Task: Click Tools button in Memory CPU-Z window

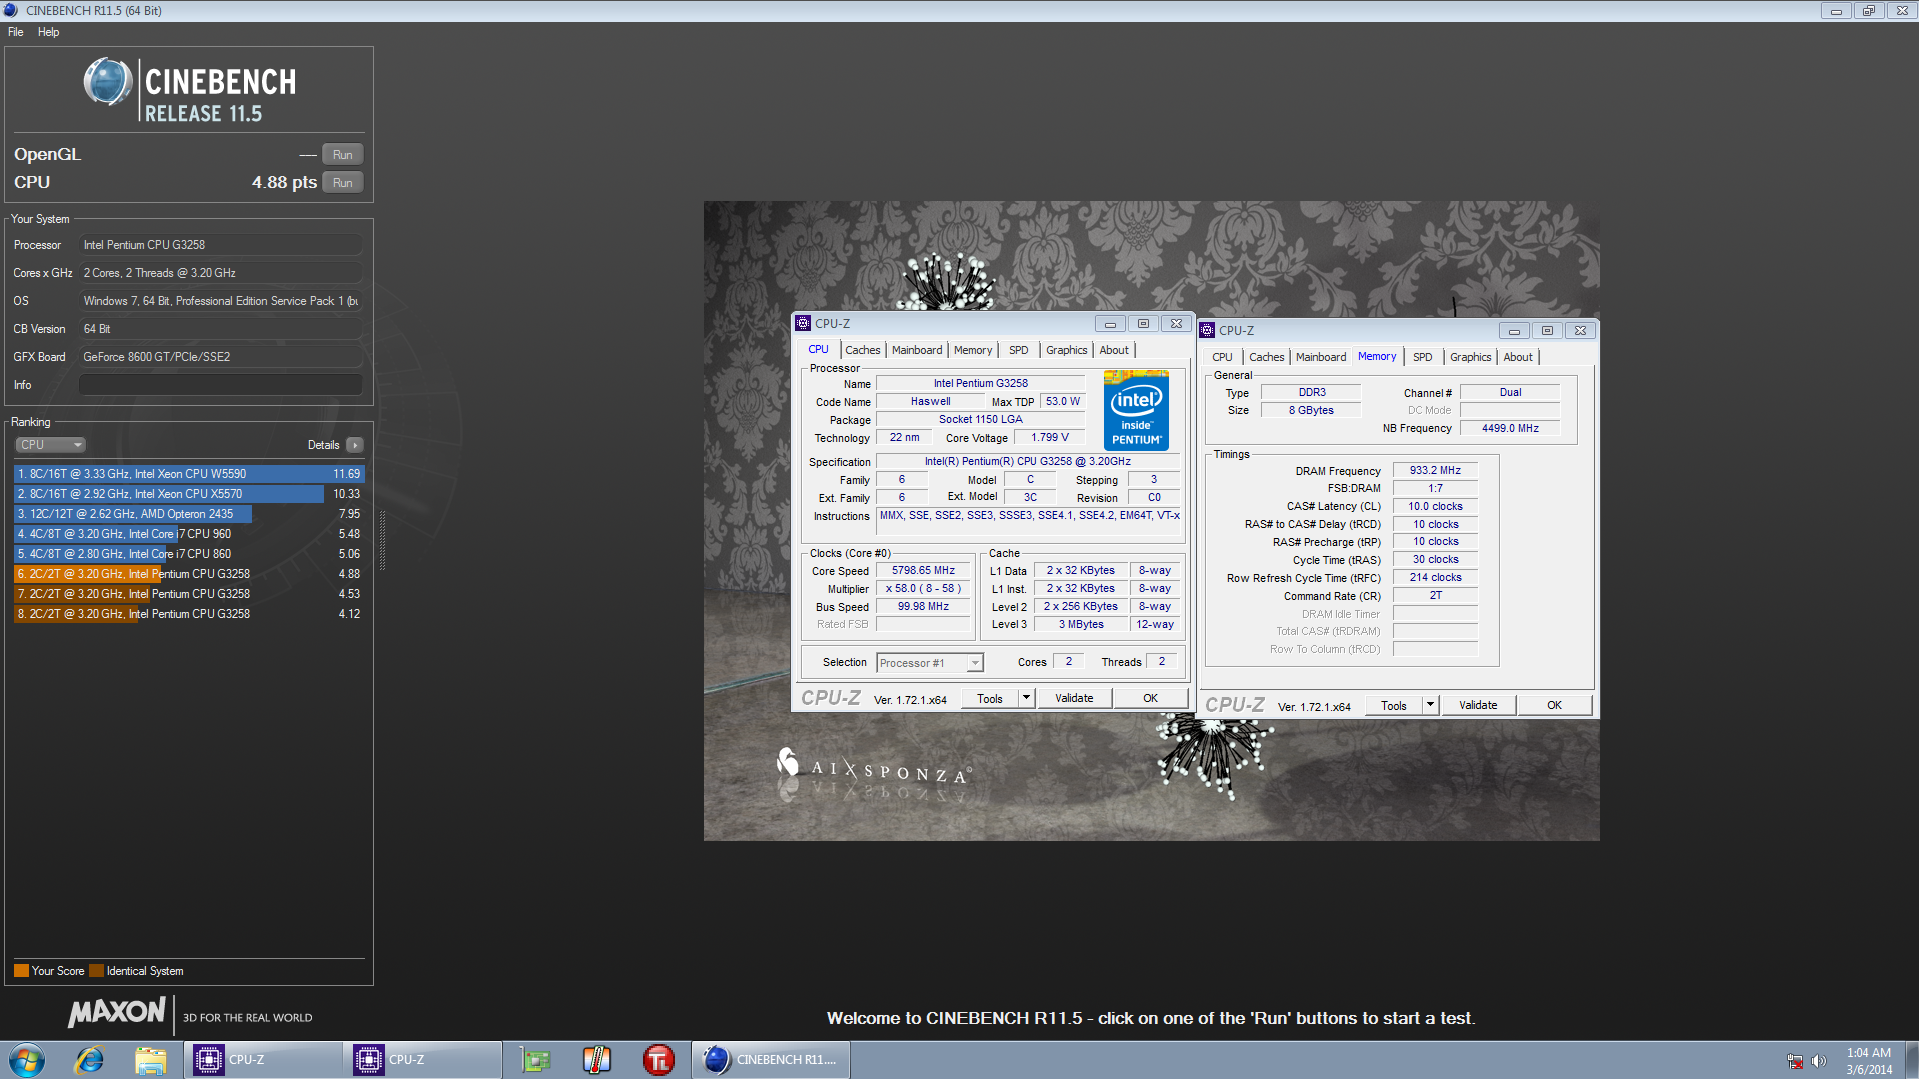Action: click(x=1394, y=705)
